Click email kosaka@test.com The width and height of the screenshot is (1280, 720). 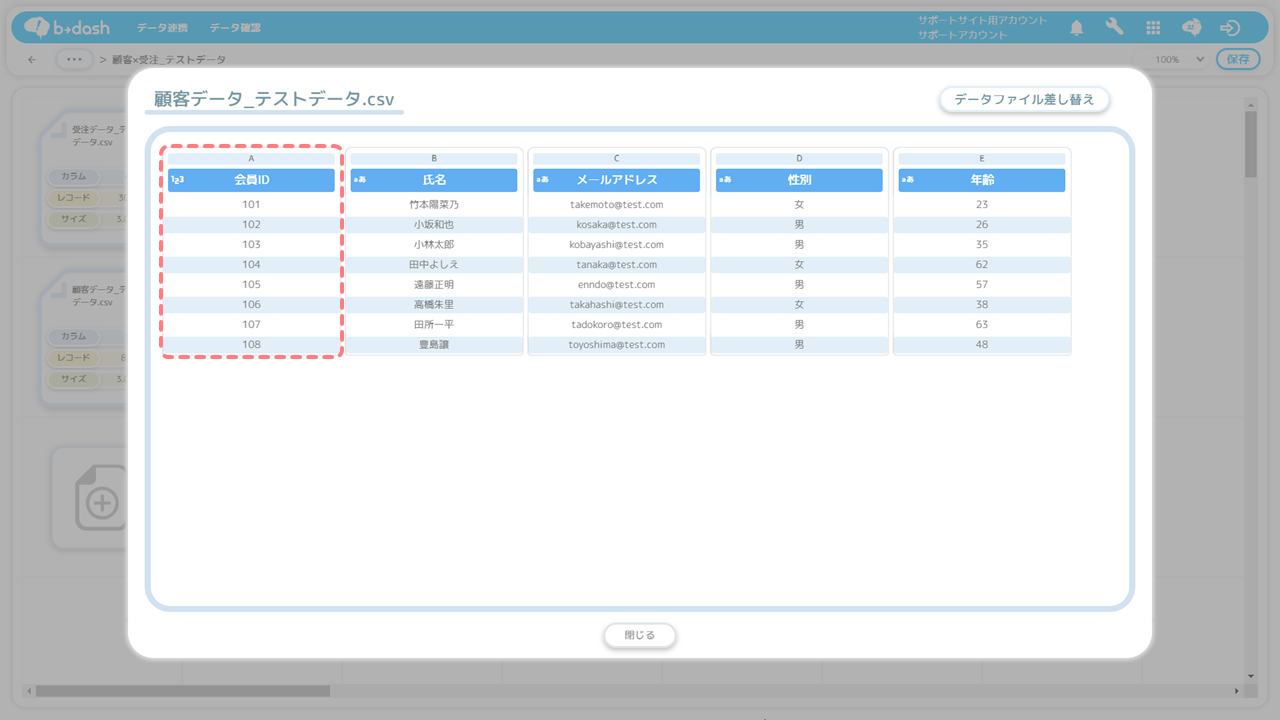[x=617, y=225]
